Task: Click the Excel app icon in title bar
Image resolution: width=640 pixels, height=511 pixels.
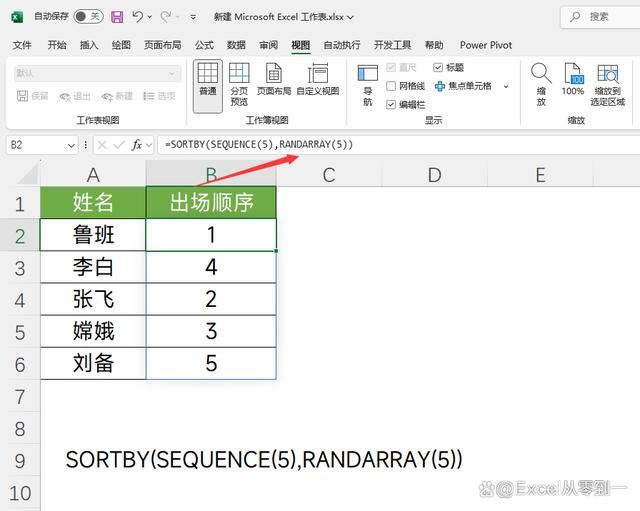Action: (17, 17)
